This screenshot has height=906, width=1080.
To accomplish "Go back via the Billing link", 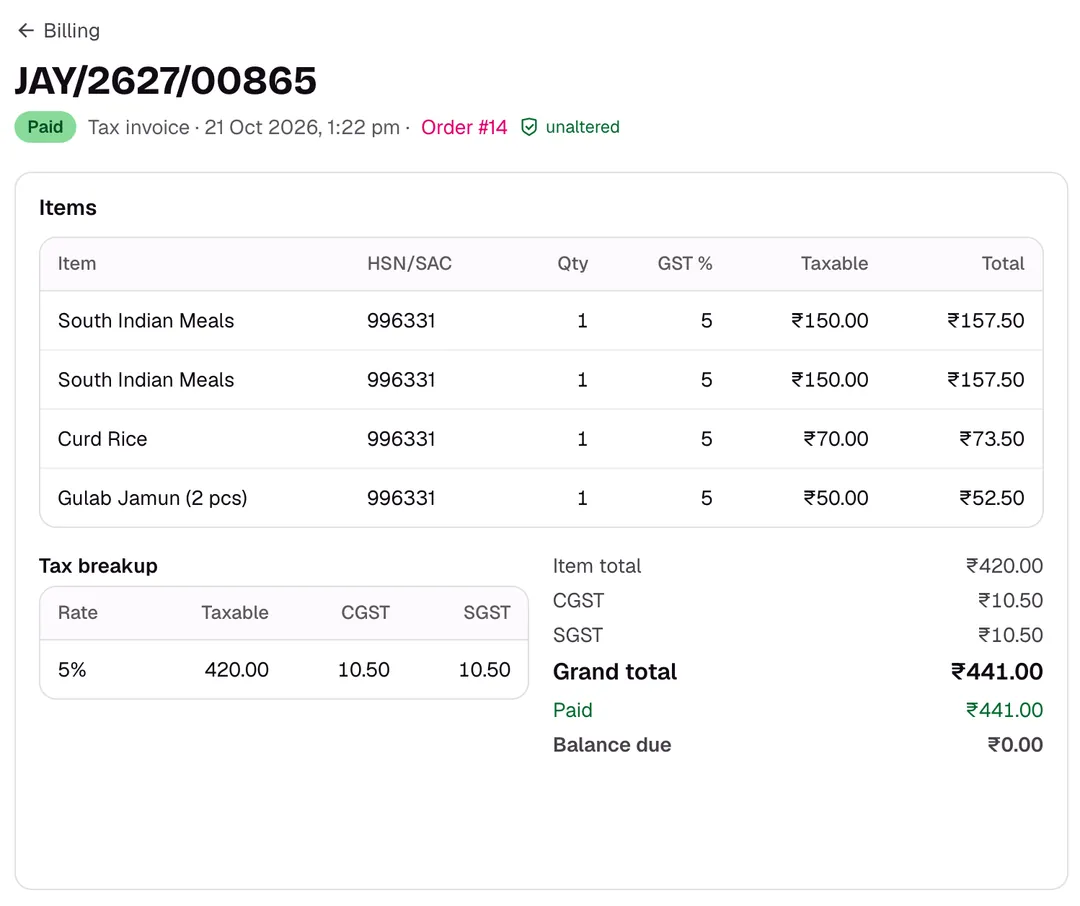I will pos(72,30).
